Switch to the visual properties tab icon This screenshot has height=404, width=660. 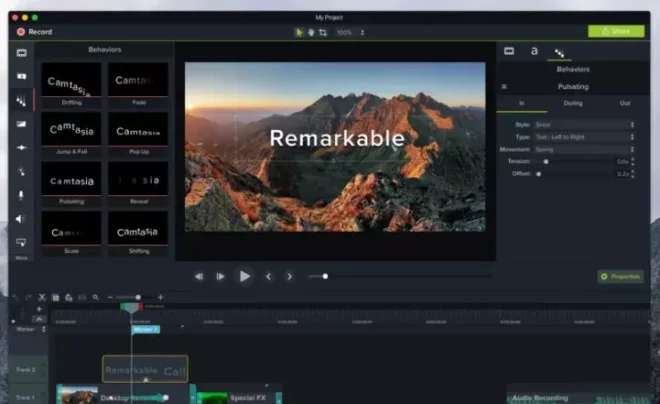click(x=509, y=51)
